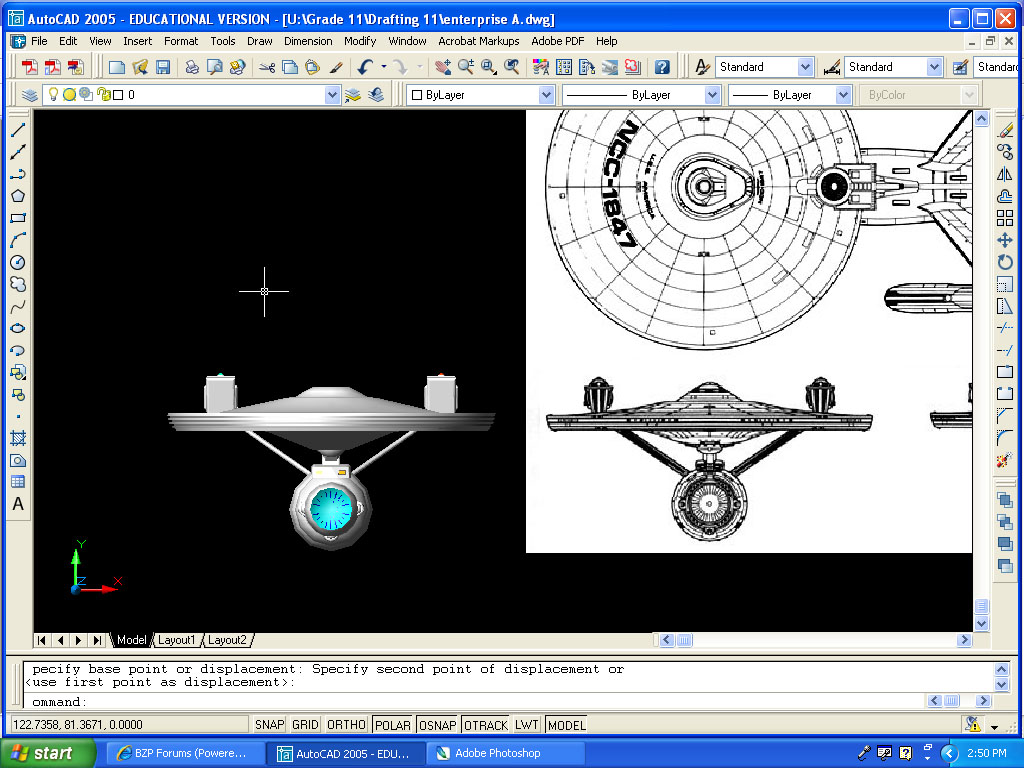The image size is (1024, 768).
Task: Toggle layer 0 on/off lightbulb
Action: (54, 95)
